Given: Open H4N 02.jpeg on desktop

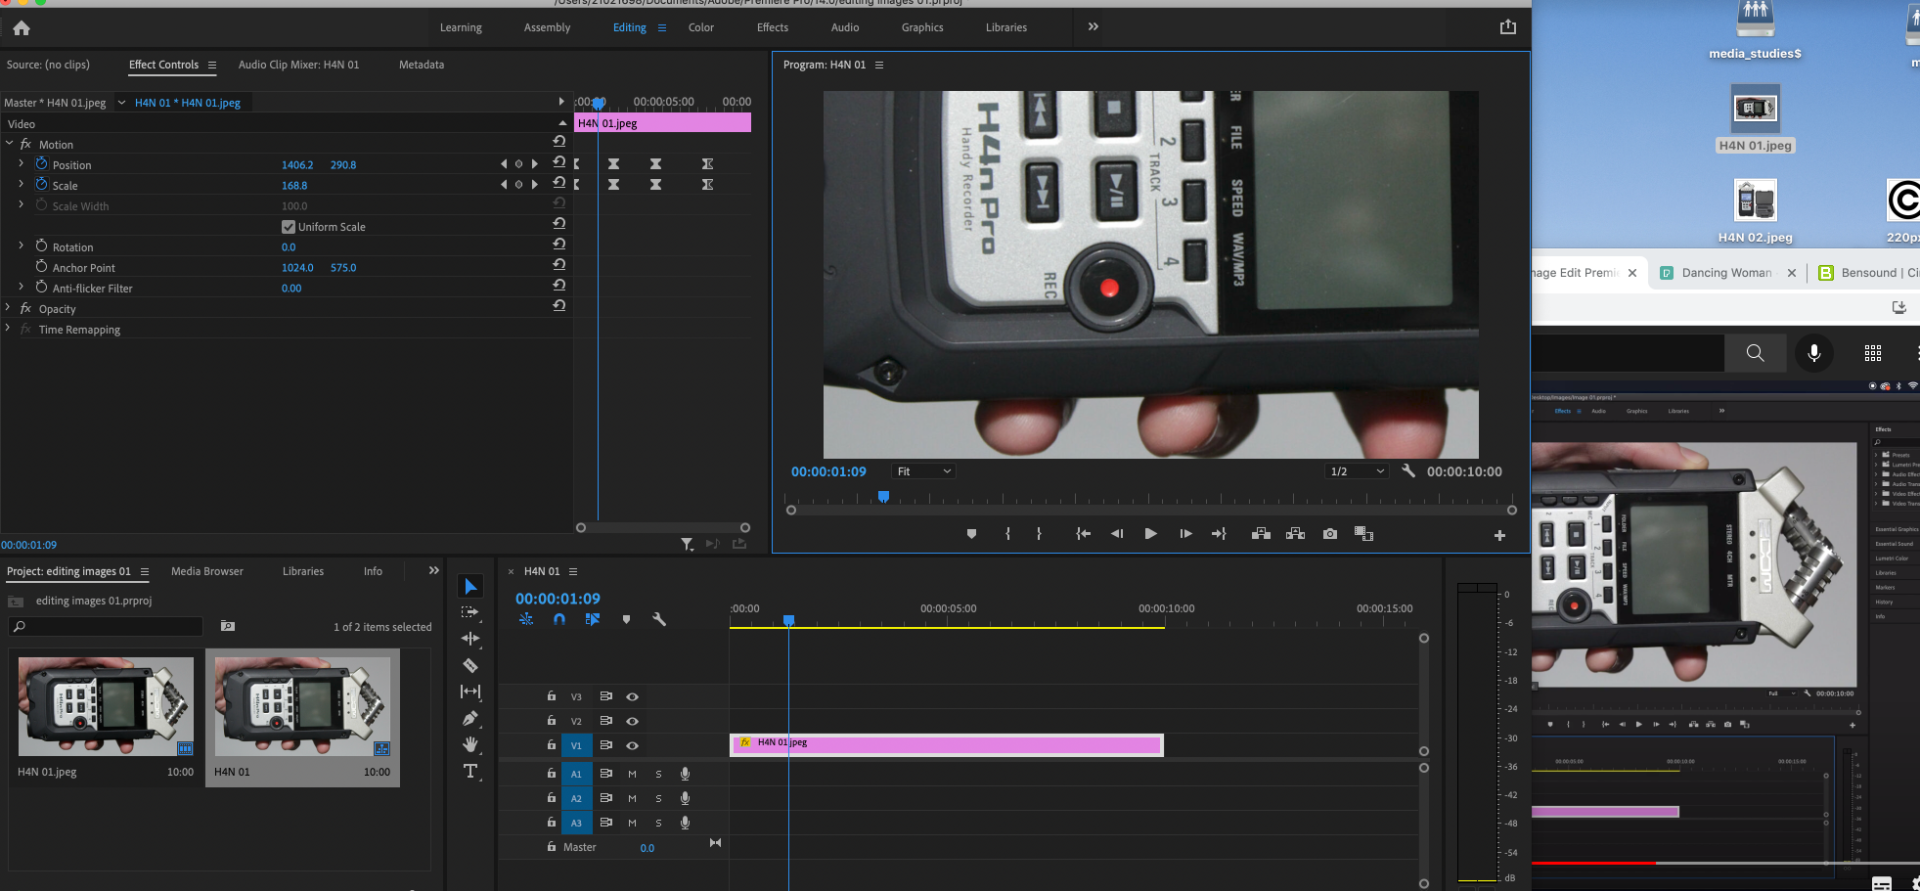Looking at the screenshot, I should 1754,201.
